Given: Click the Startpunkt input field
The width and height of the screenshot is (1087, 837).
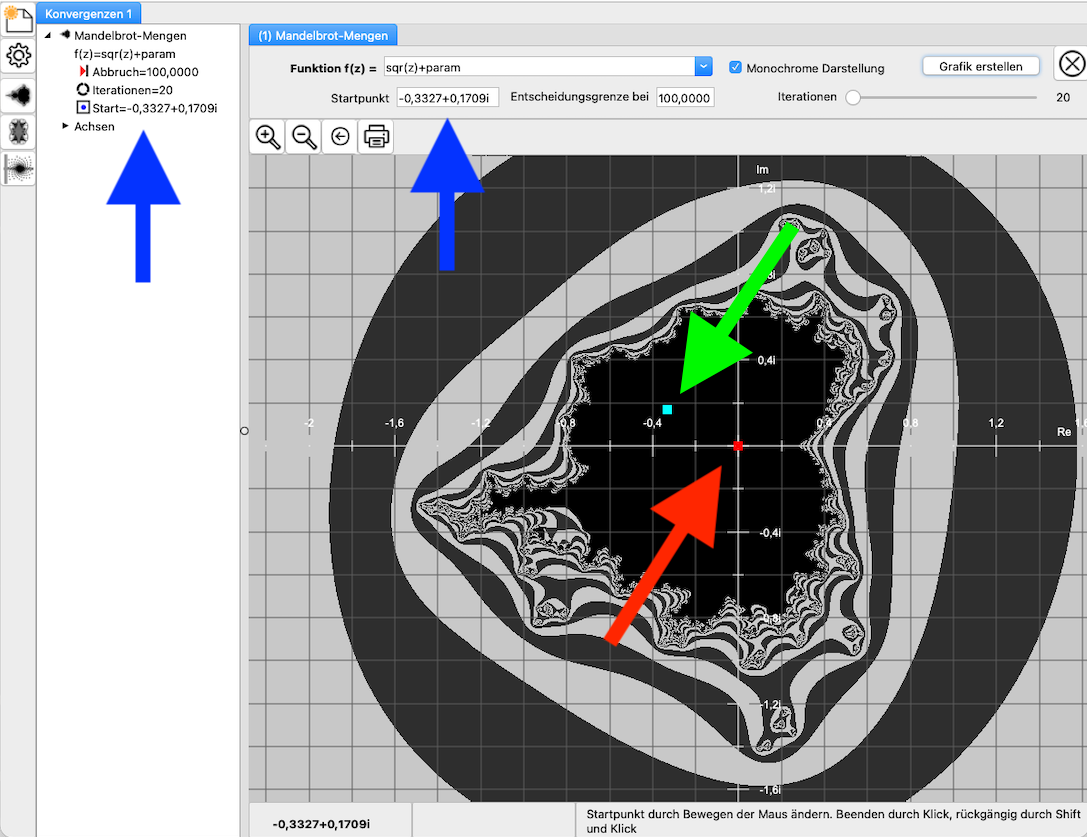Looking at the screenshot, I should pyautogui.click(x=447, y=98).
